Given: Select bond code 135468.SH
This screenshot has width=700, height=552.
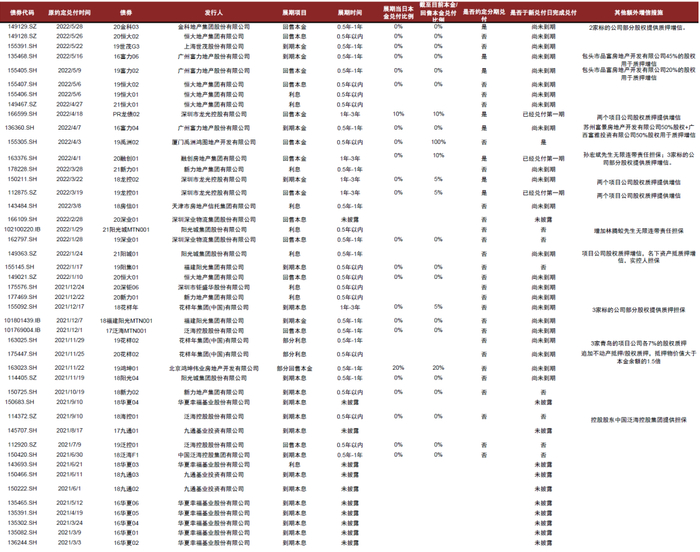Looking at the screenshot, I should 22,56.
